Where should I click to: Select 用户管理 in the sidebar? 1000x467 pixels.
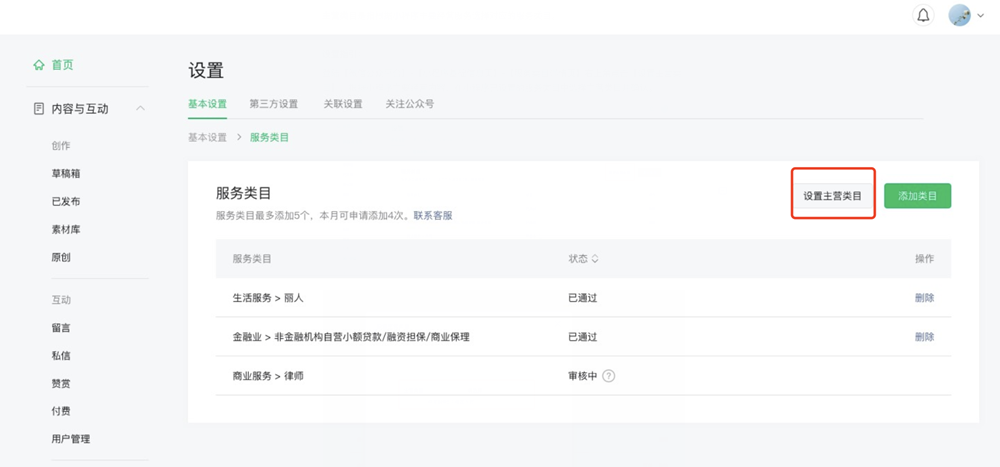71,439
